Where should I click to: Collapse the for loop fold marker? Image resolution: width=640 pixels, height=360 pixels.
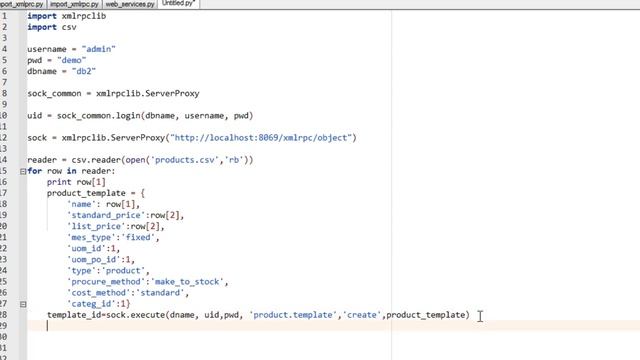(23, 171)
